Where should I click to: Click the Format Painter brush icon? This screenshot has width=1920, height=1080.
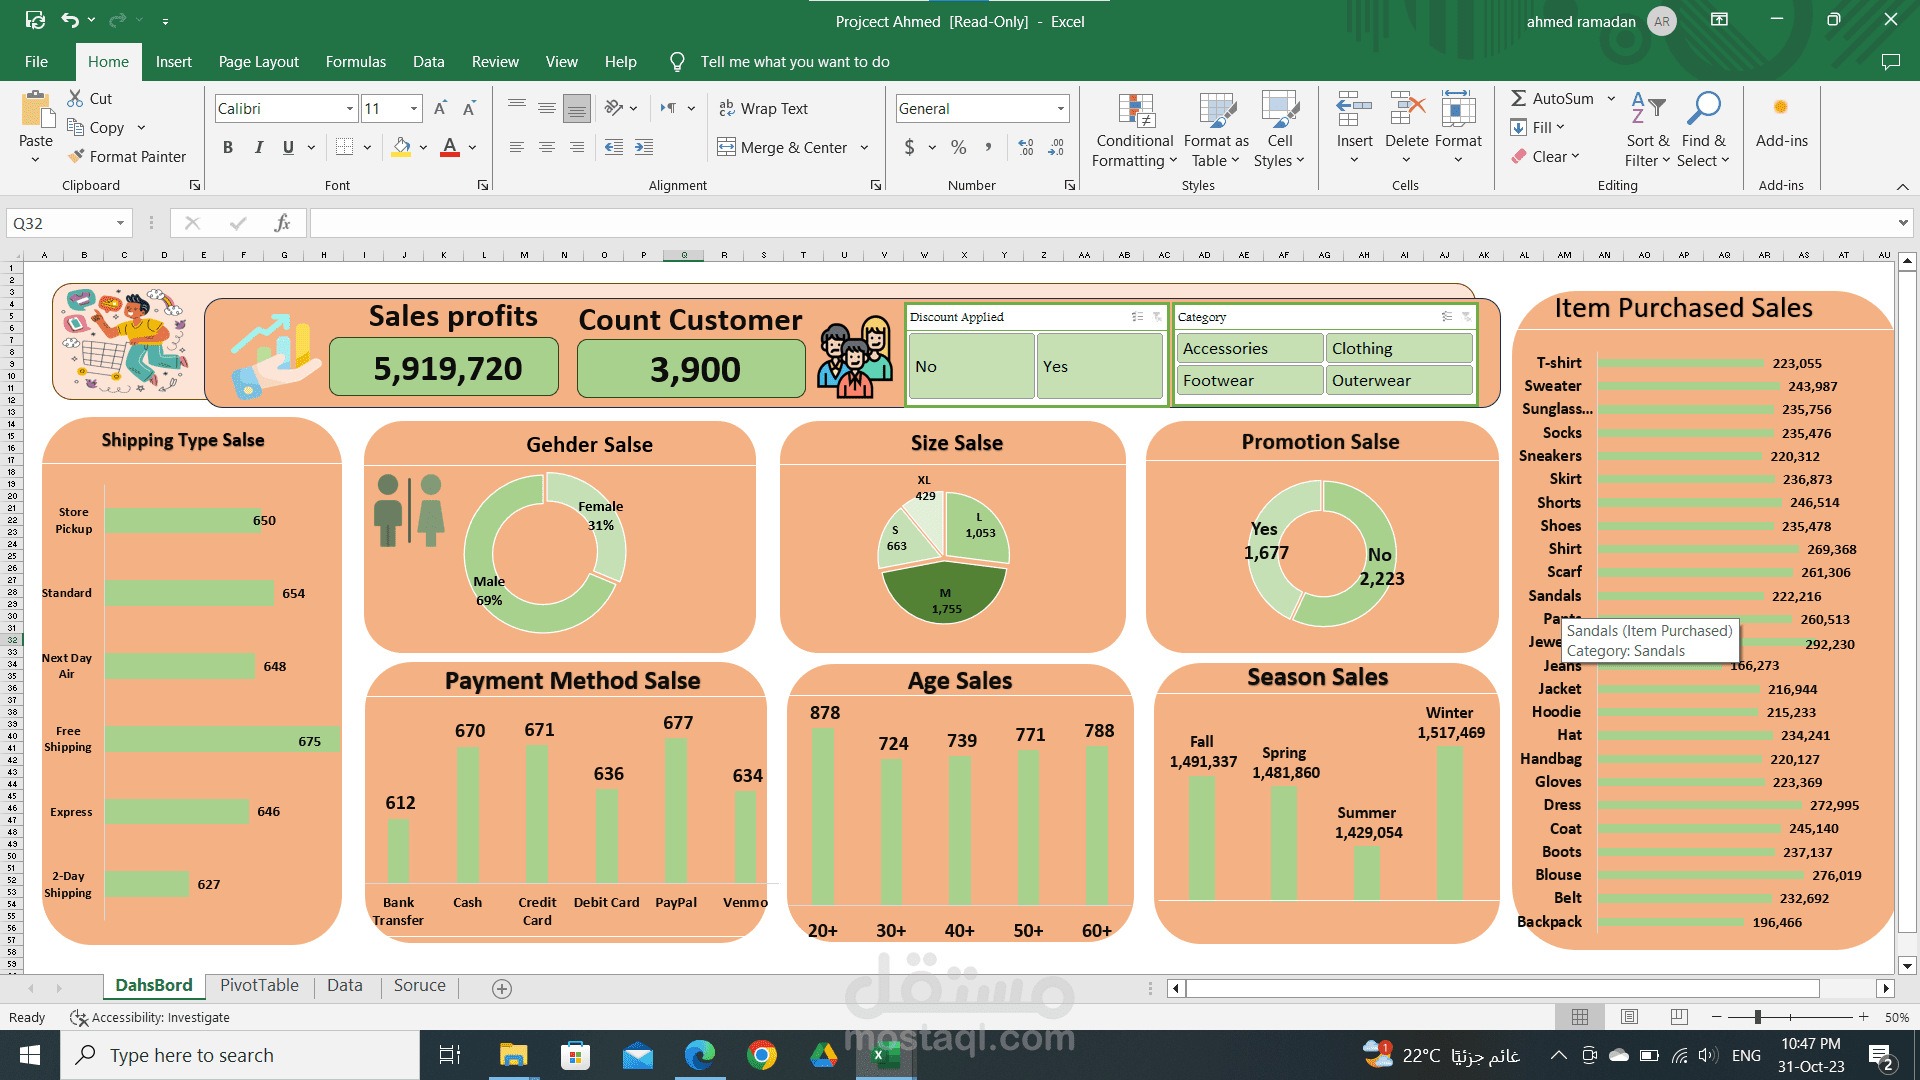(76, 156)
